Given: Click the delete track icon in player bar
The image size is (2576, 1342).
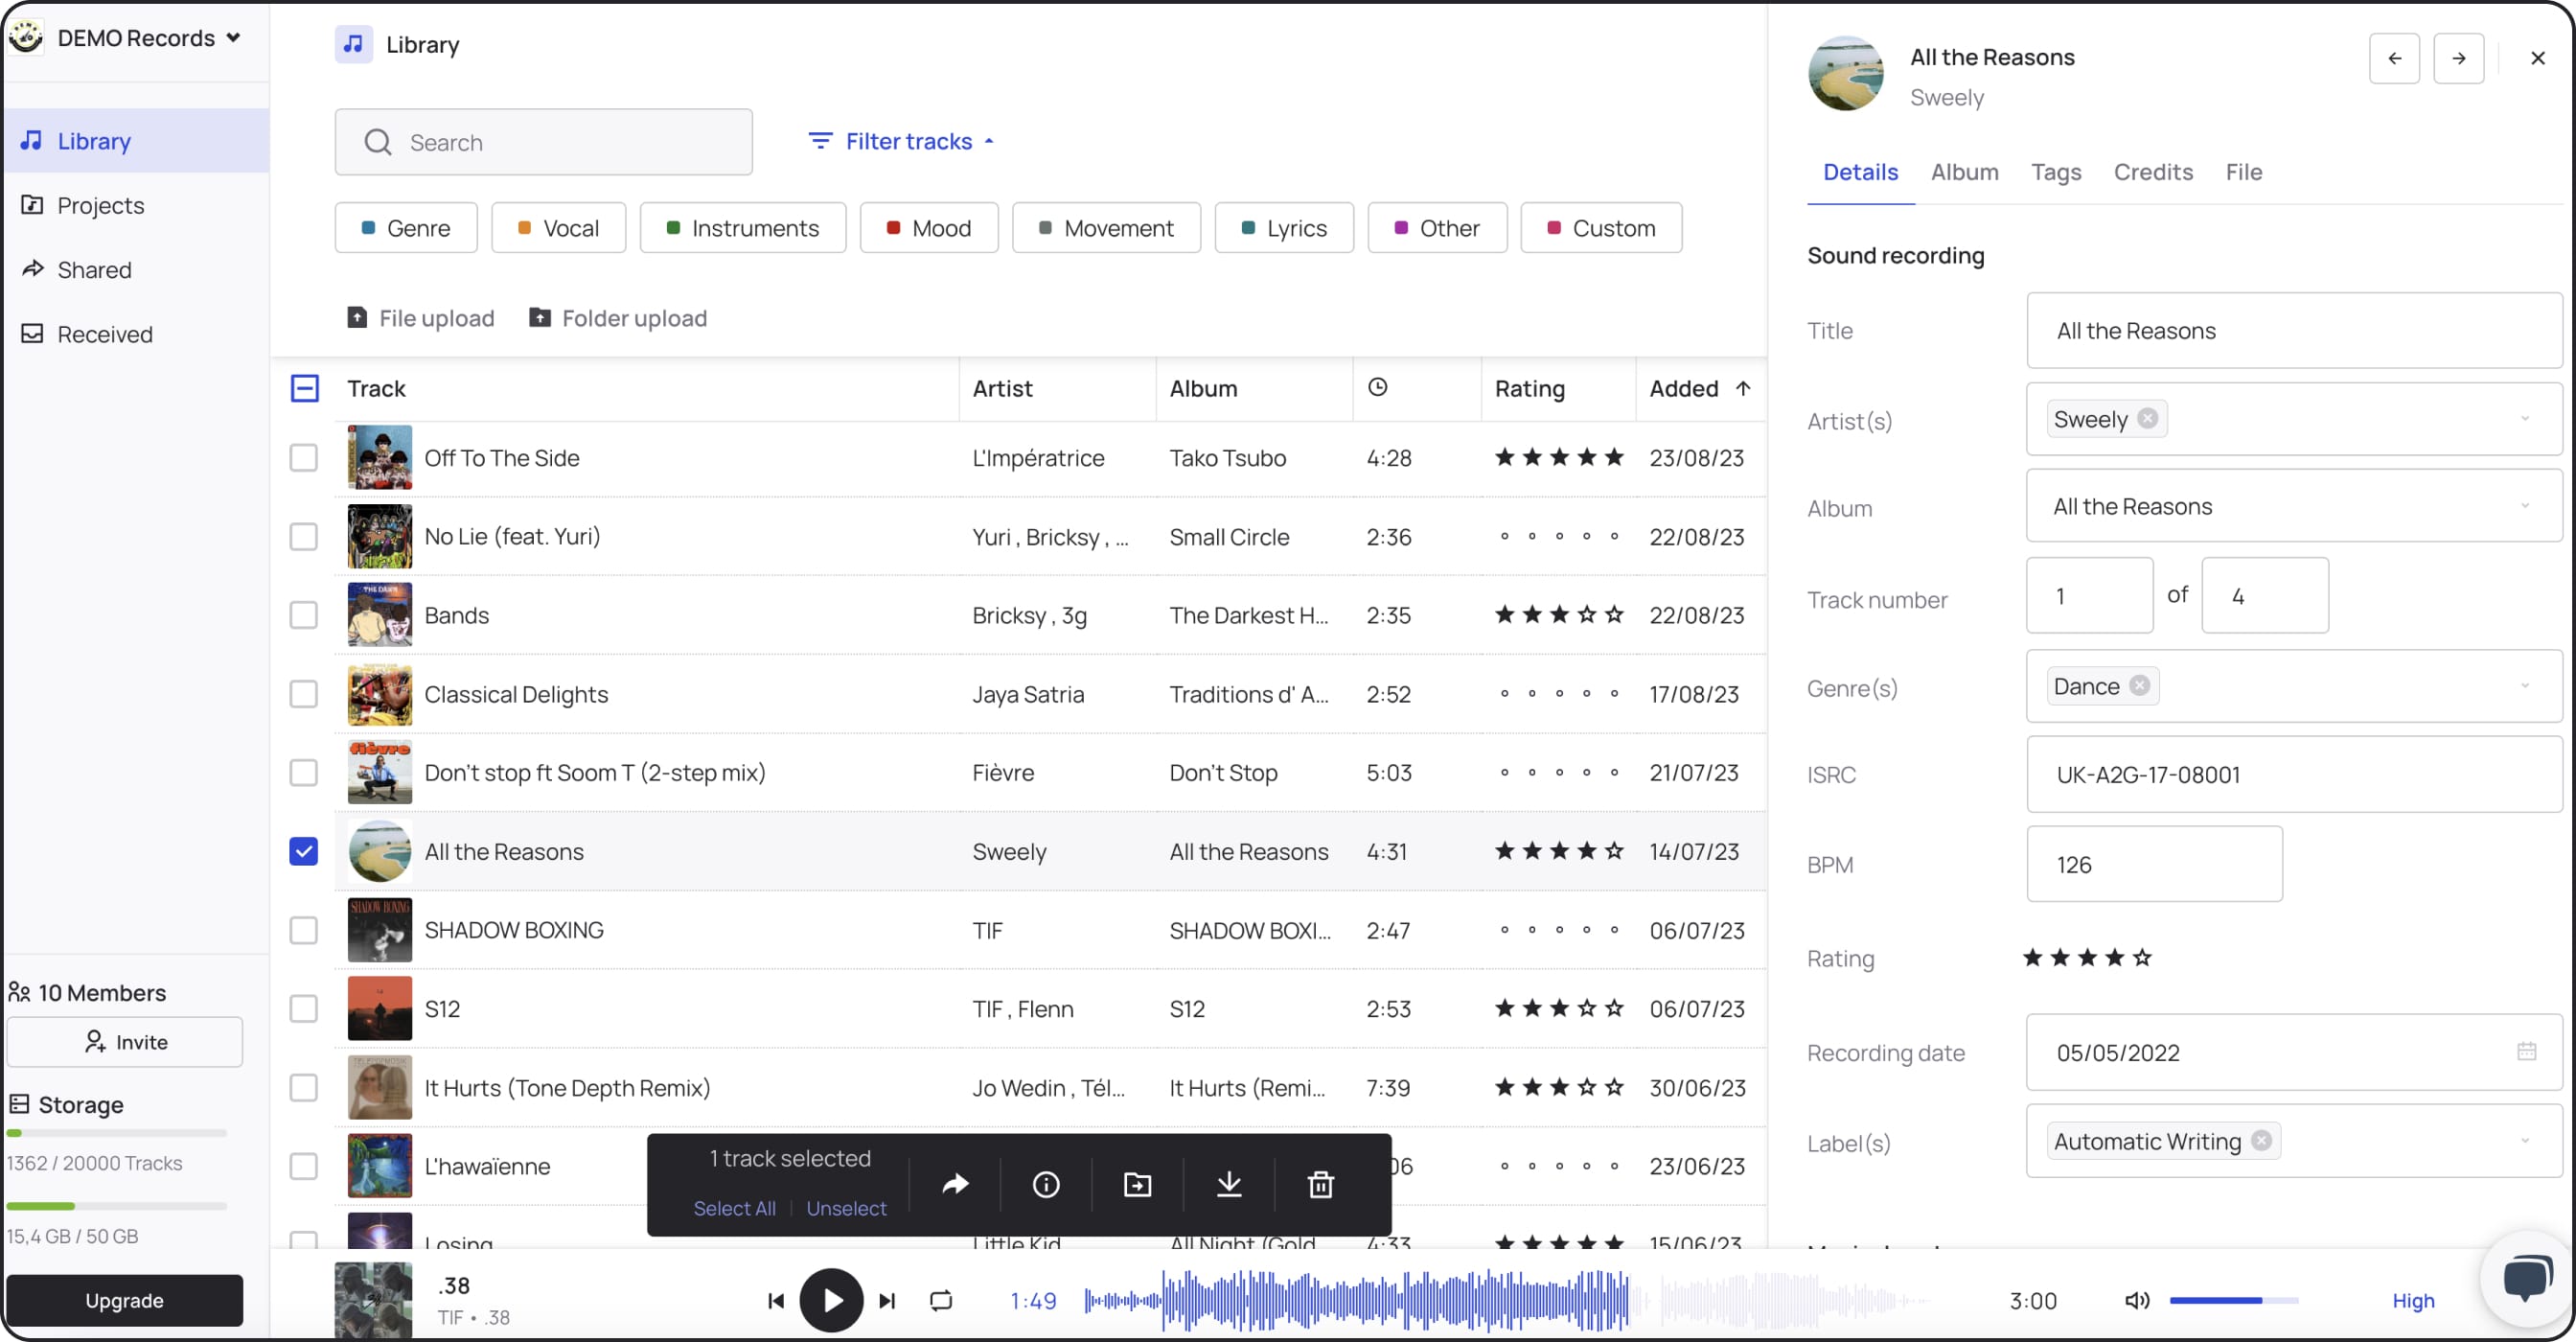Looking at the screenshot, I should pos(1321,1184).
